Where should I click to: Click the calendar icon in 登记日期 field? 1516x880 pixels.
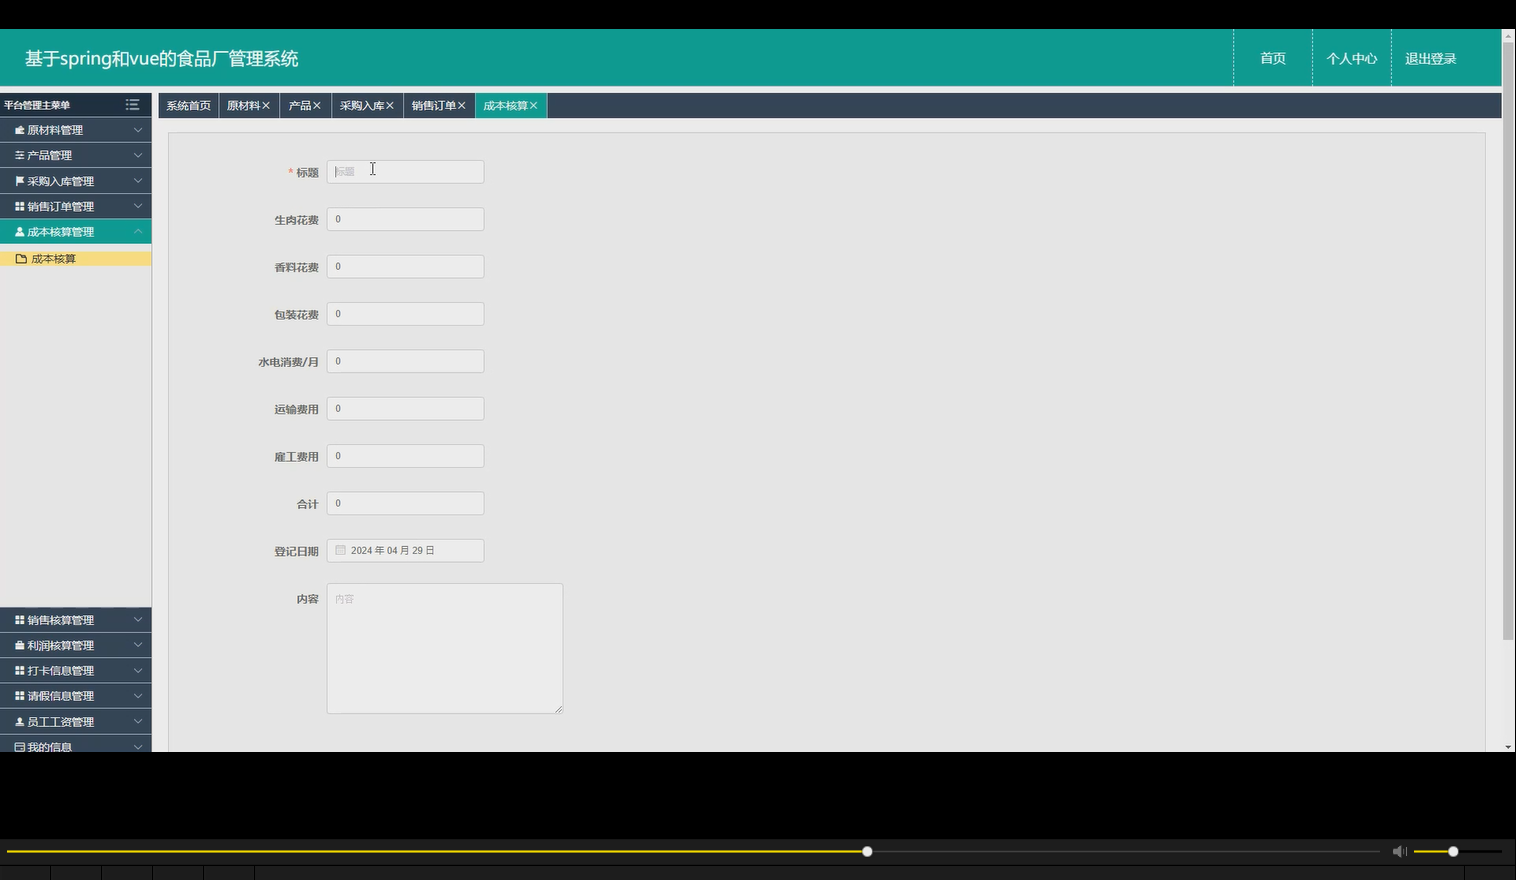(340, 550)
